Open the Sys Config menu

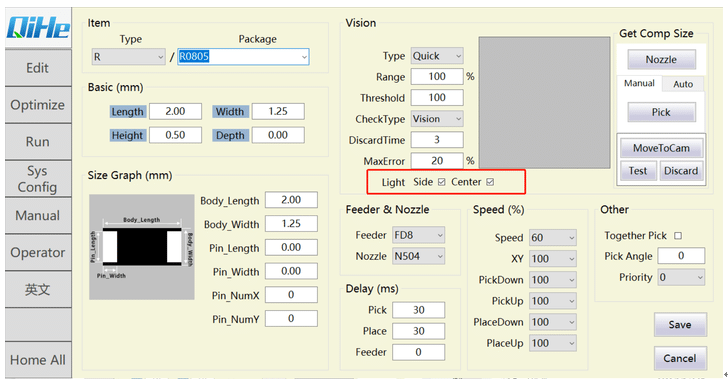38,179
